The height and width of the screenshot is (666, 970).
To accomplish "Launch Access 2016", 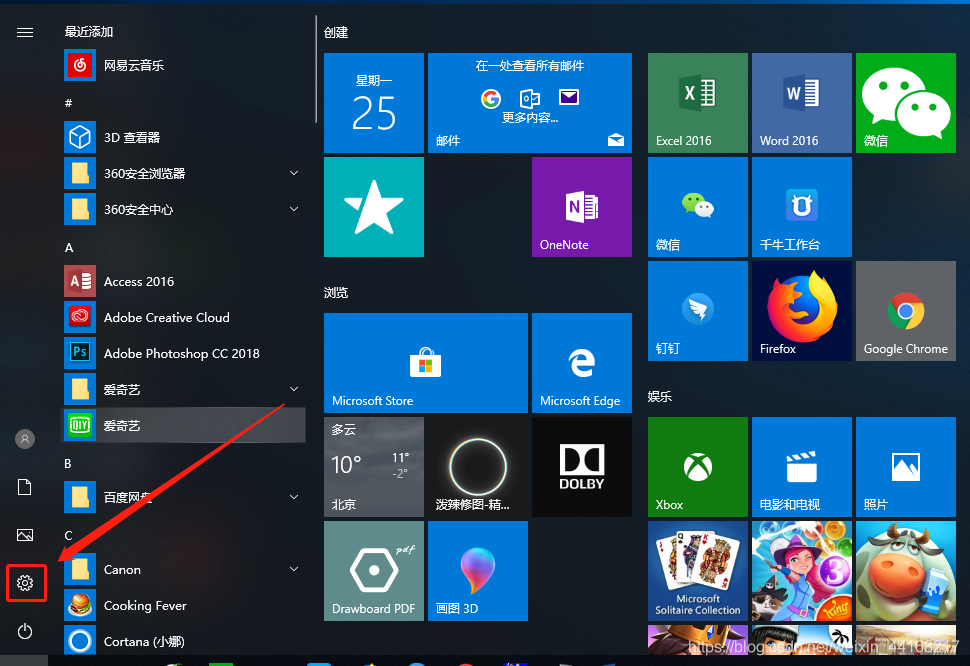I will click(185, 281).
